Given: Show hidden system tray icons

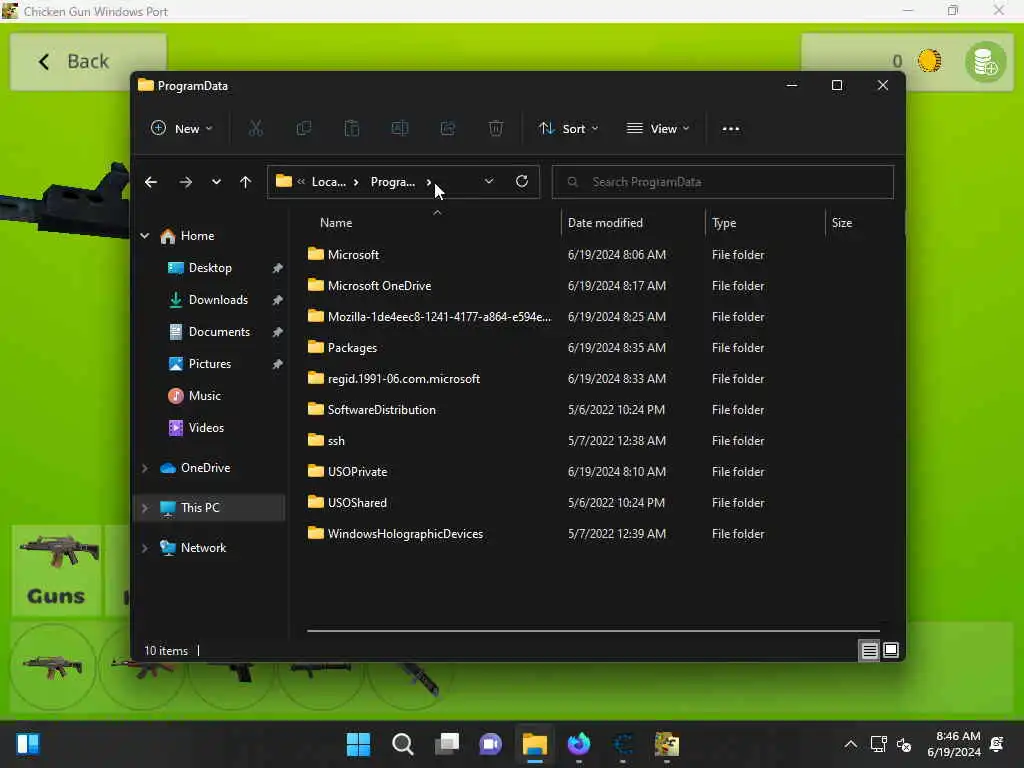Looking at the screenshot, I should click(850, 744).
